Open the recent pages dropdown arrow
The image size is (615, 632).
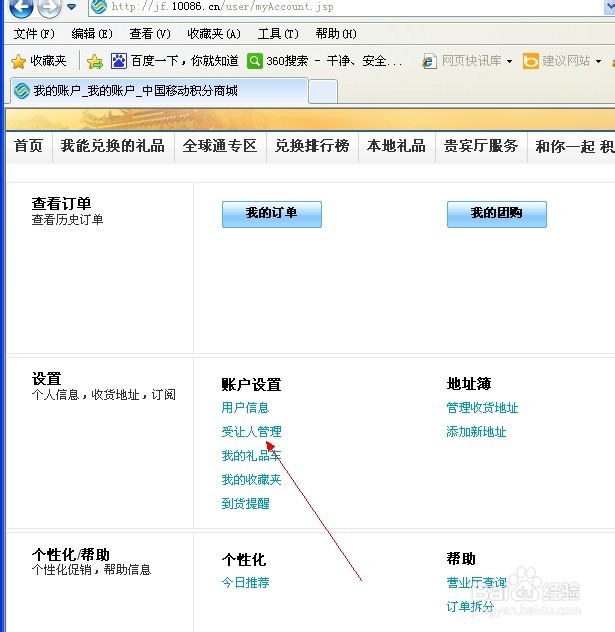71,7
